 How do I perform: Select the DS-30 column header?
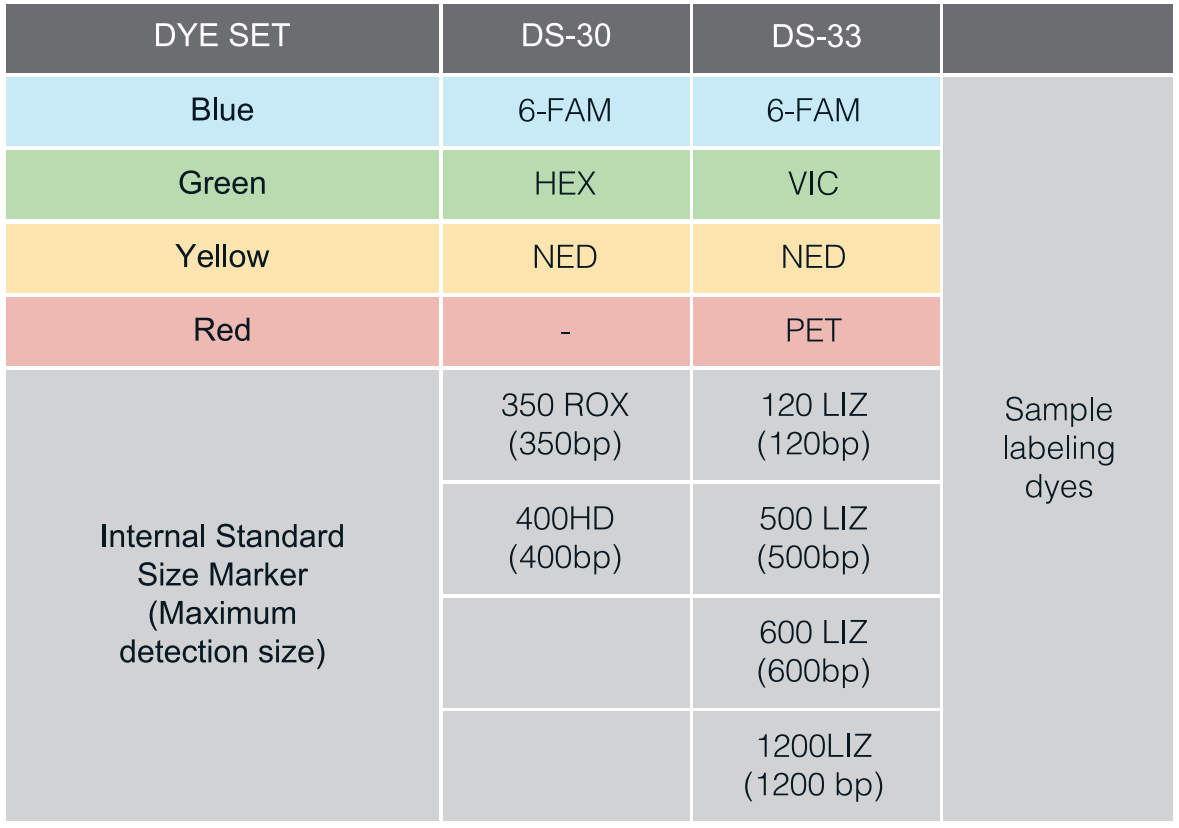click(565, 37)
